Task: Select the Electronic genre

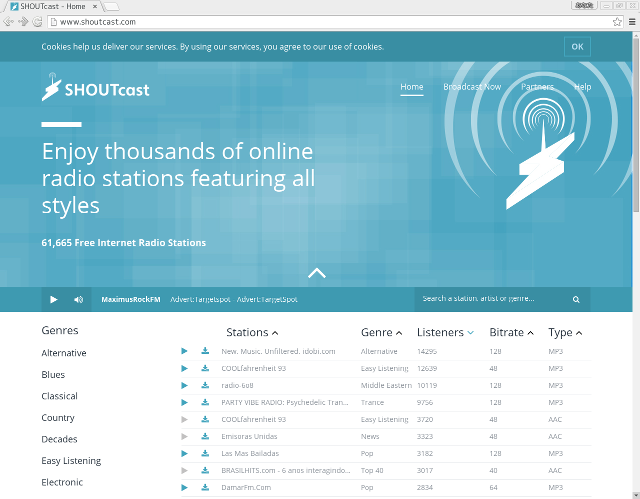Action: (x=62, y=482)
